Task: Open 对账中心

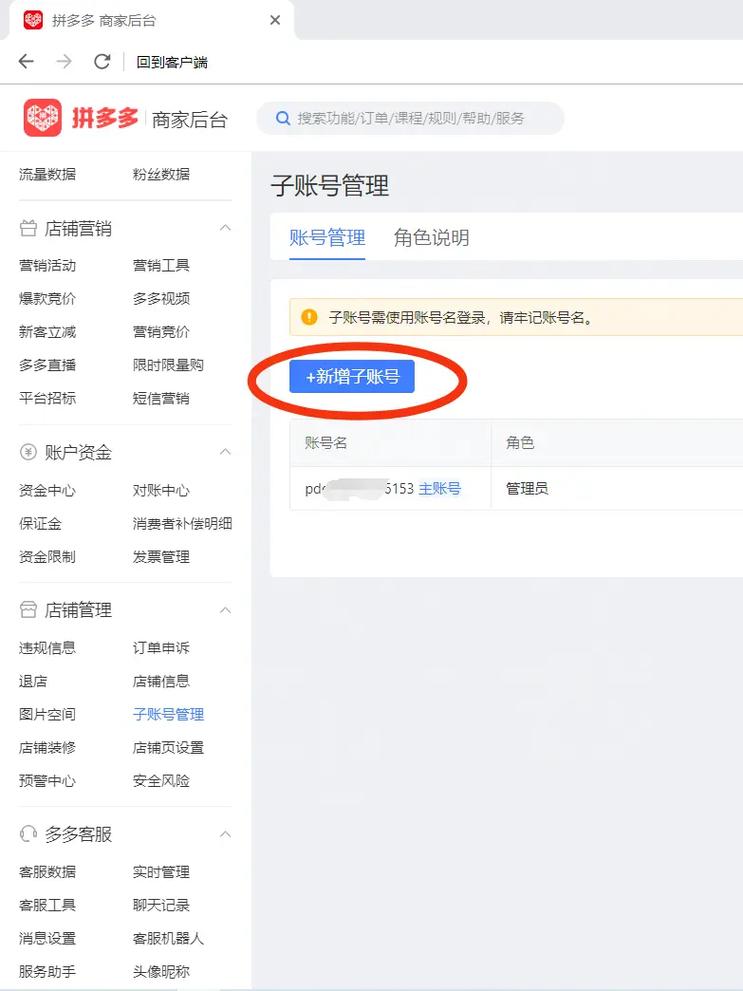Action: pos(161,490)
